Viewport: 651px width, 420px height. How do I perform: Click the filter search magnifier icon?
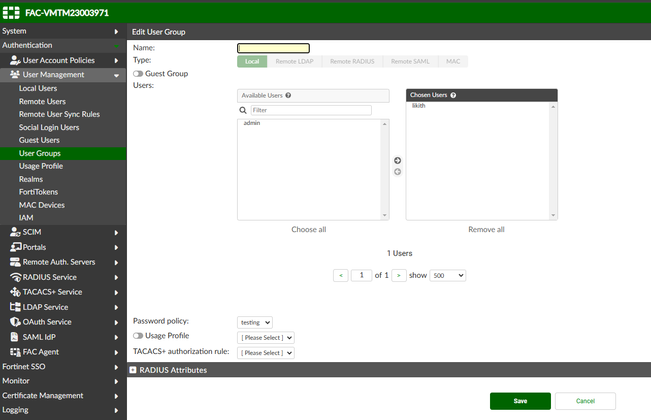pos(243,110)
